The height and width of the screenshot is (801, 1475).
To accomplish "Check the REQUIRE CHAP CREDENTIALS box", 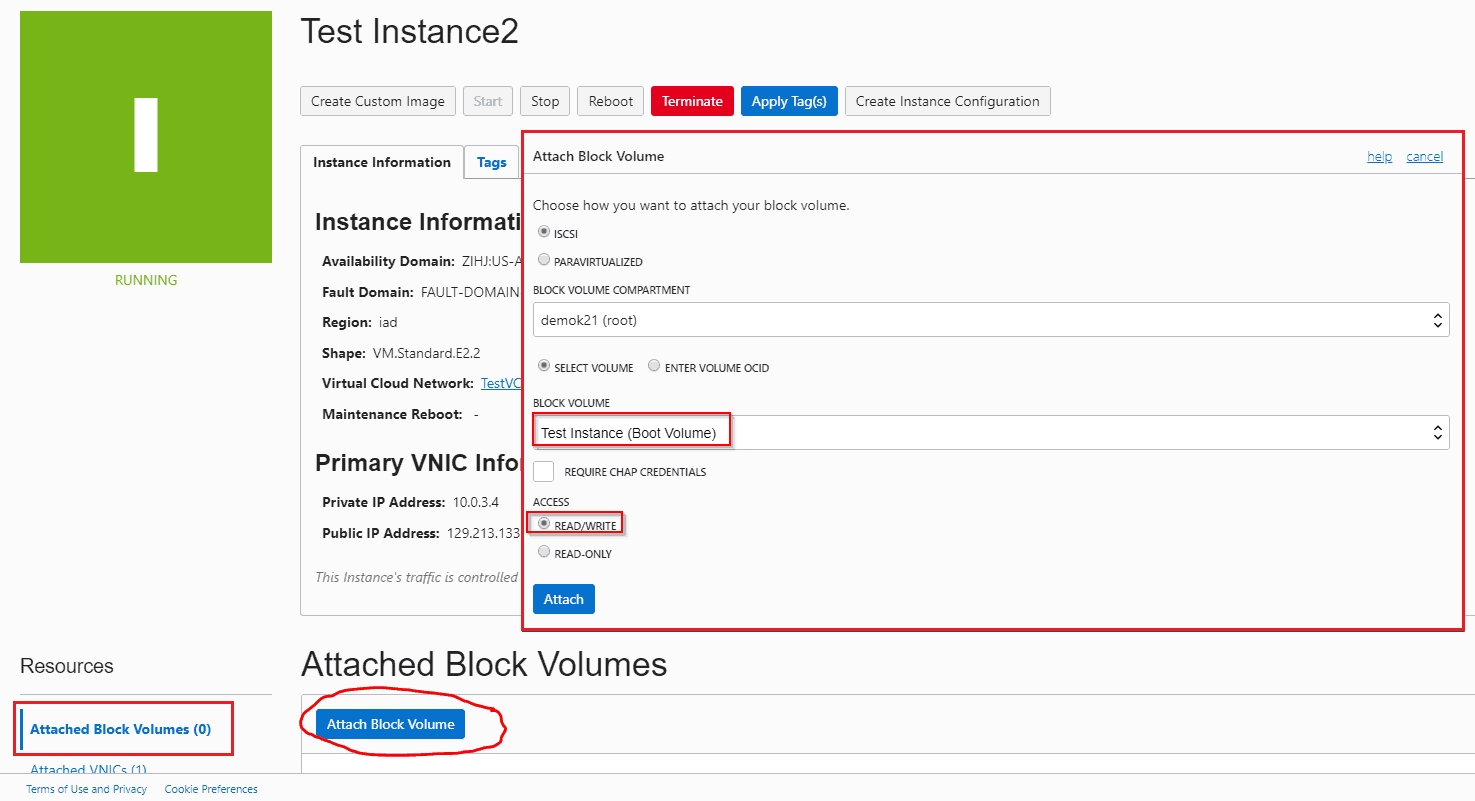I will tap(543, 470).
